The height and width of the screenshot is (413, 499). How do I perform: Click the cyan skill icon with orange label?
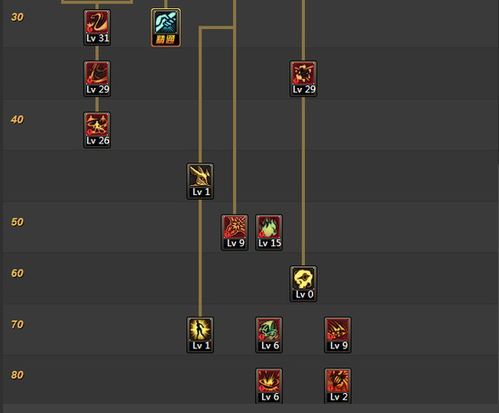(x=166, y=27)
